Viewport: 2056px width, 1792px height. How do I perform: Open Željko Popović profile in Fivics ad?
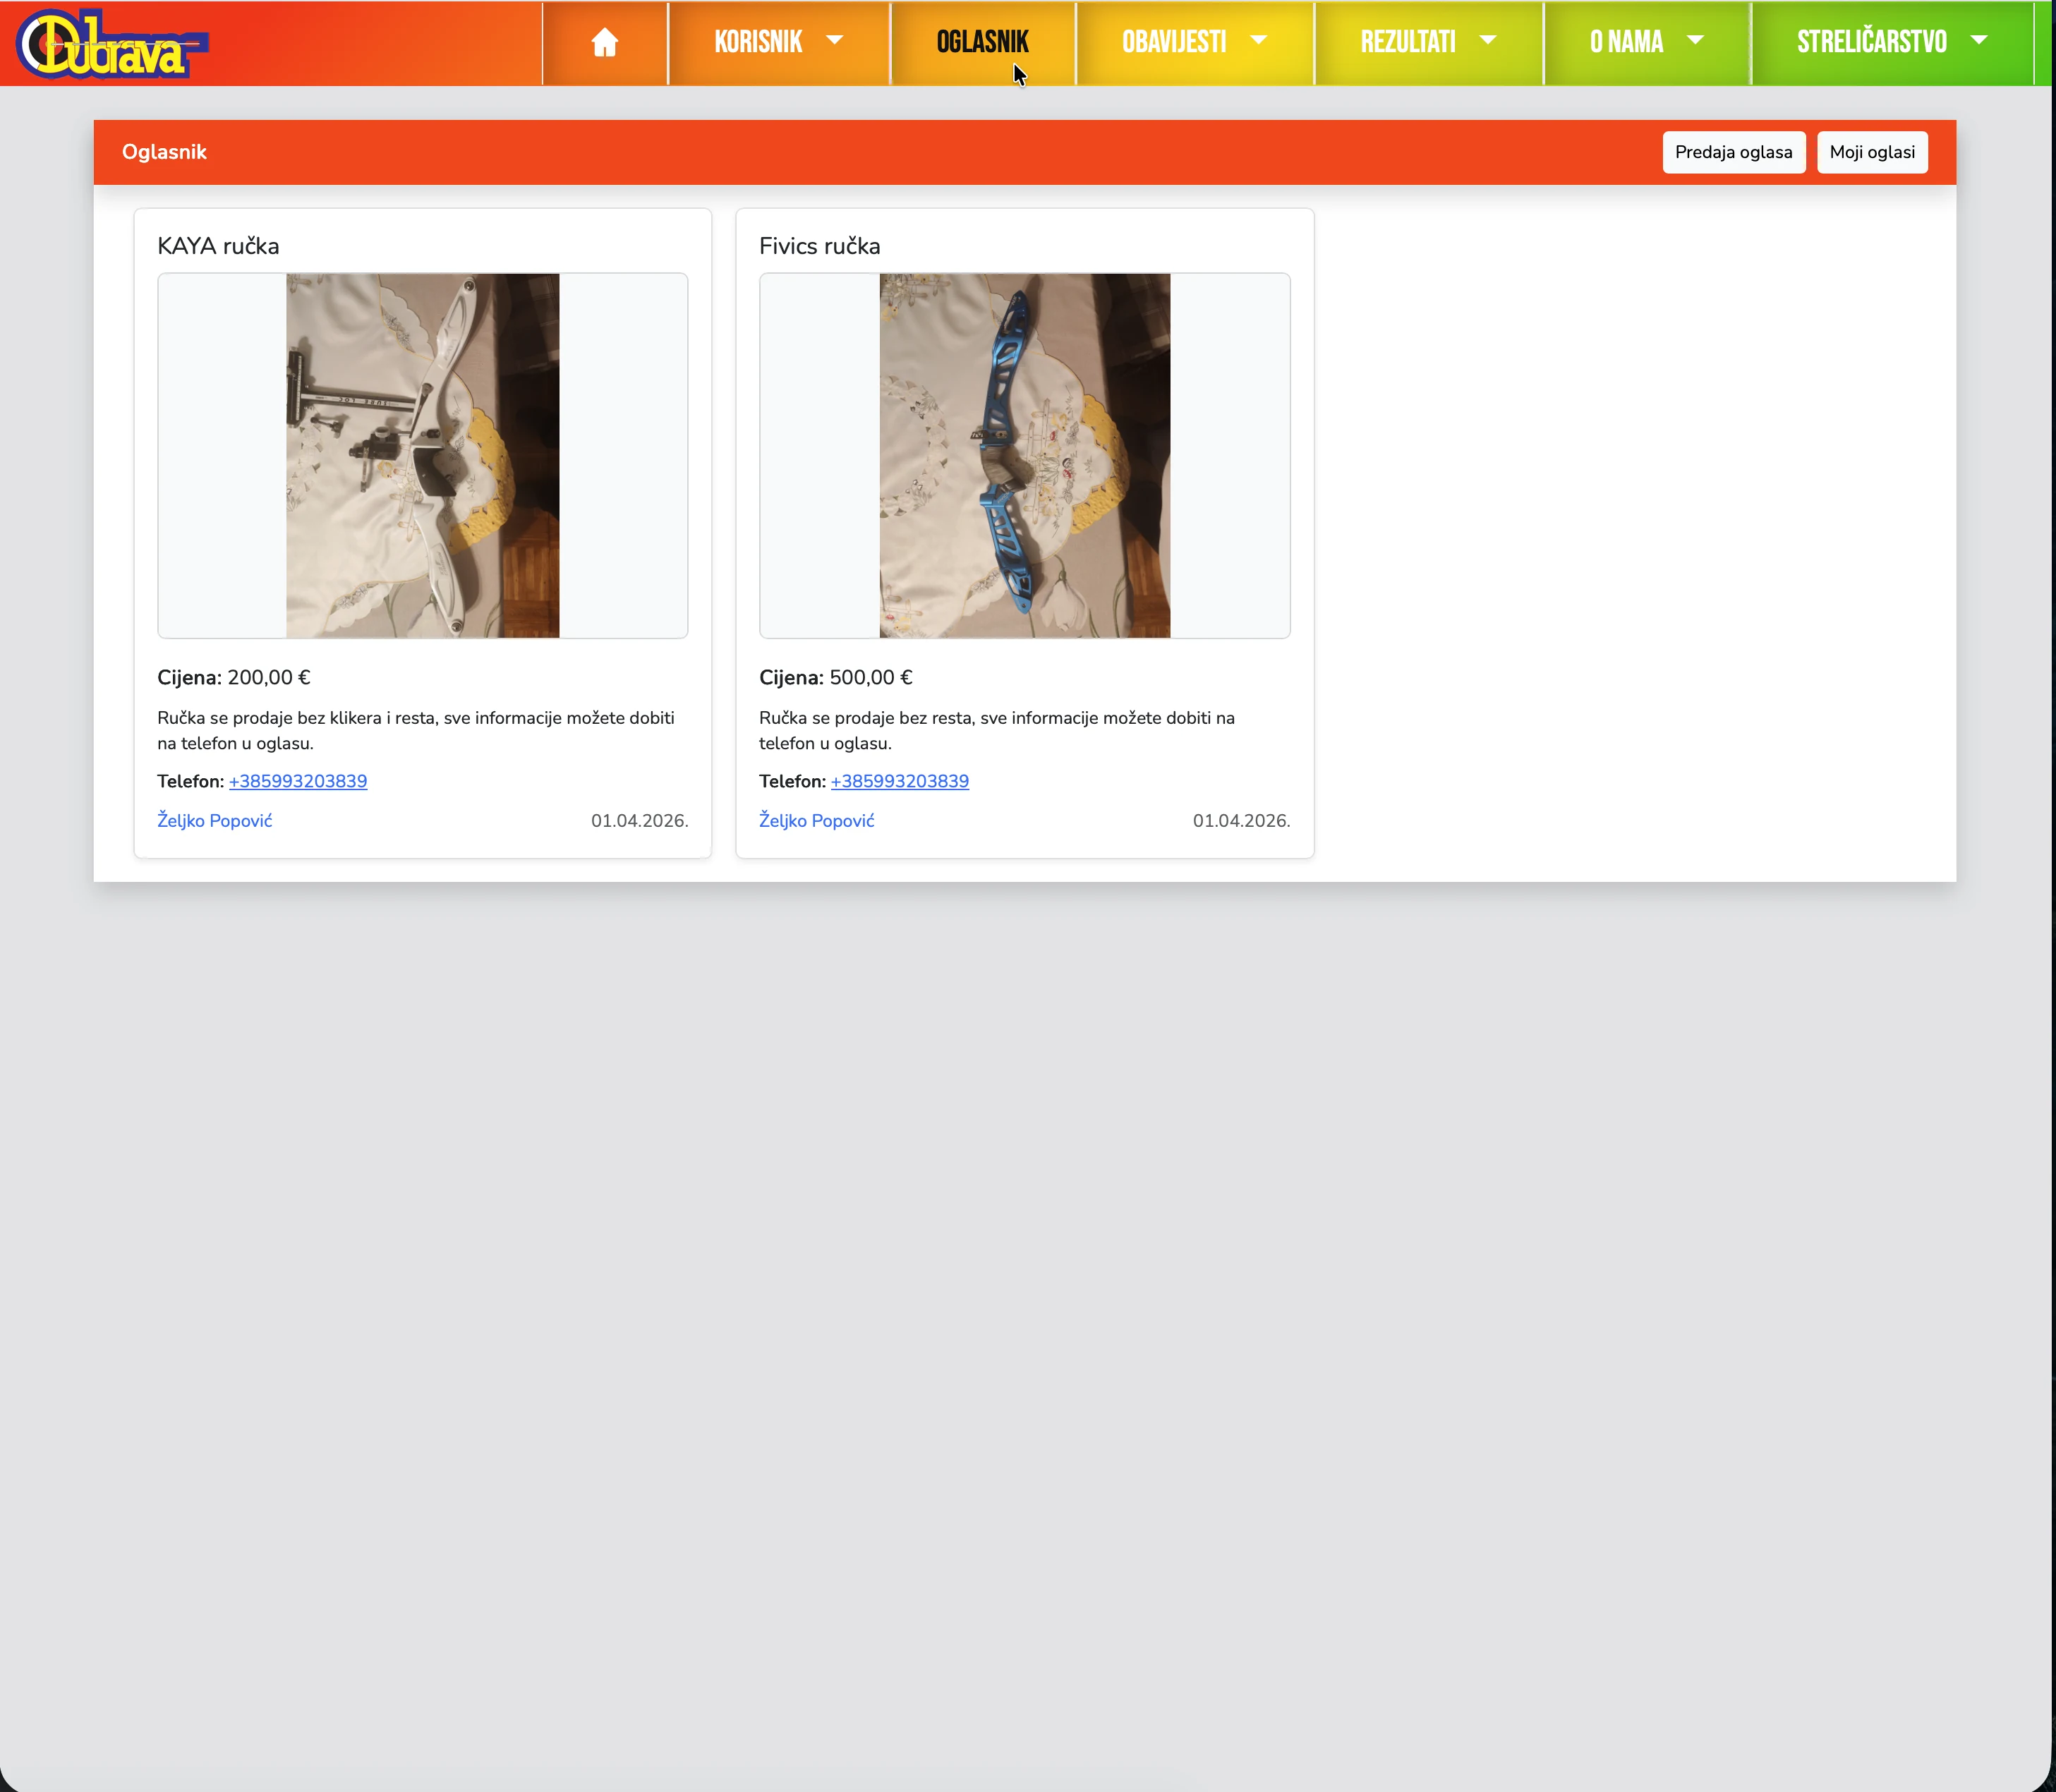pos(816,820)
